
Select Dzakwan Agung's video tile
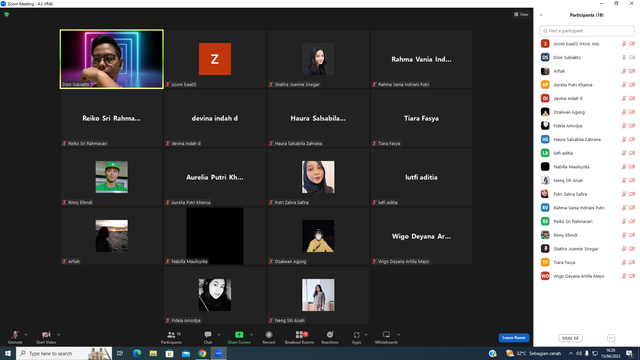coord(318,236)
